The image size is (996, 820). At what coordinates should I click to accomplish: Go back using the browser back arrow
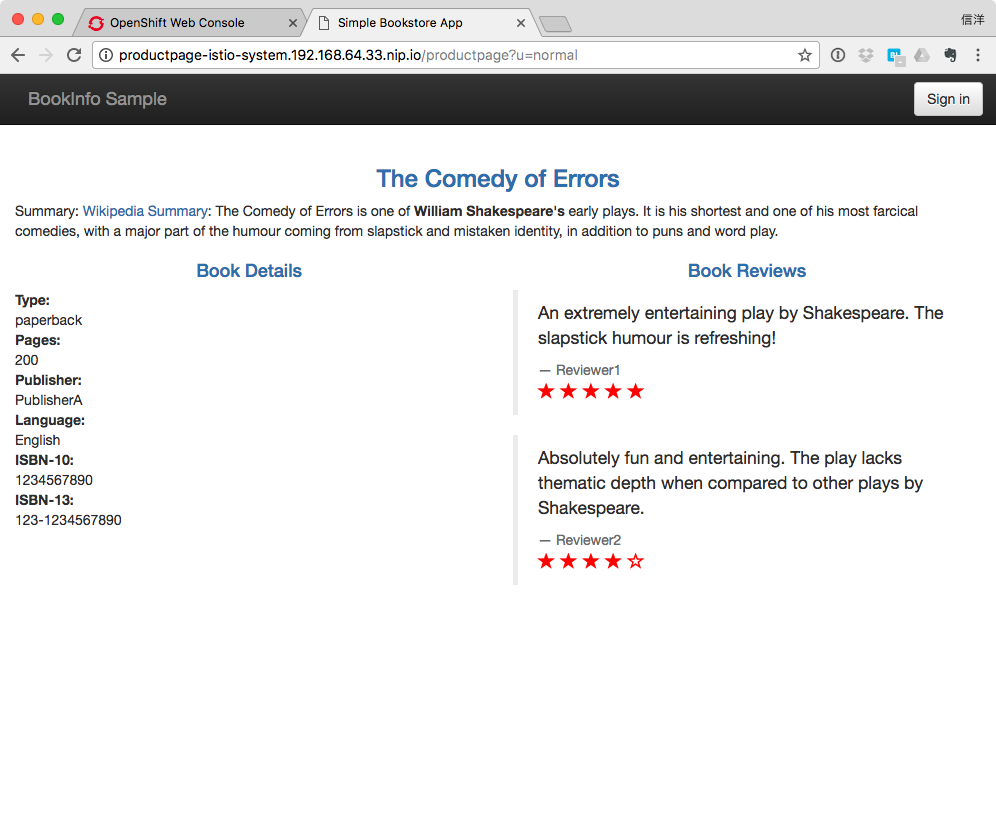coord(18,55)
